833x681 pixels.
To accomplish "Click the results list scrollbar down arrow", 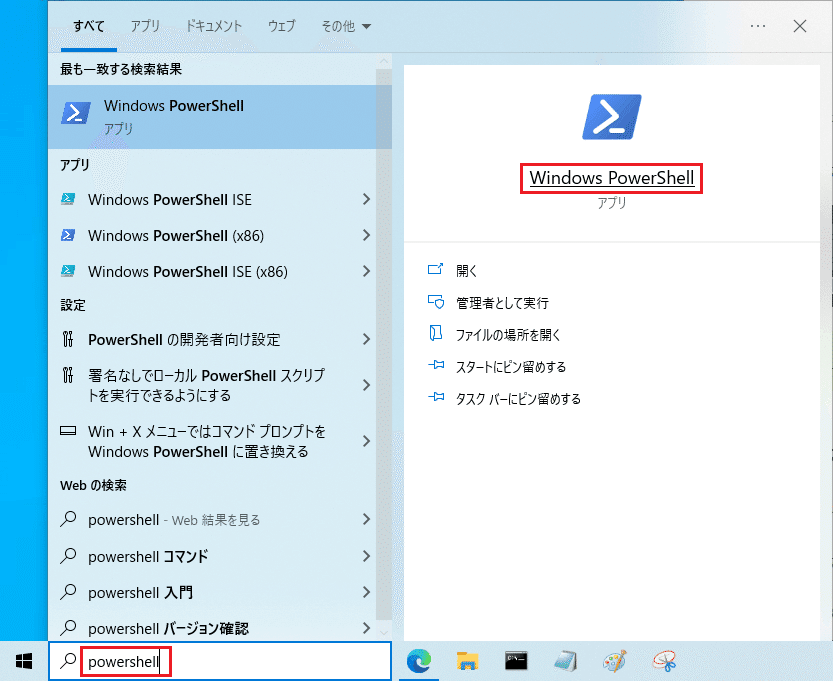I will [384, 632].
